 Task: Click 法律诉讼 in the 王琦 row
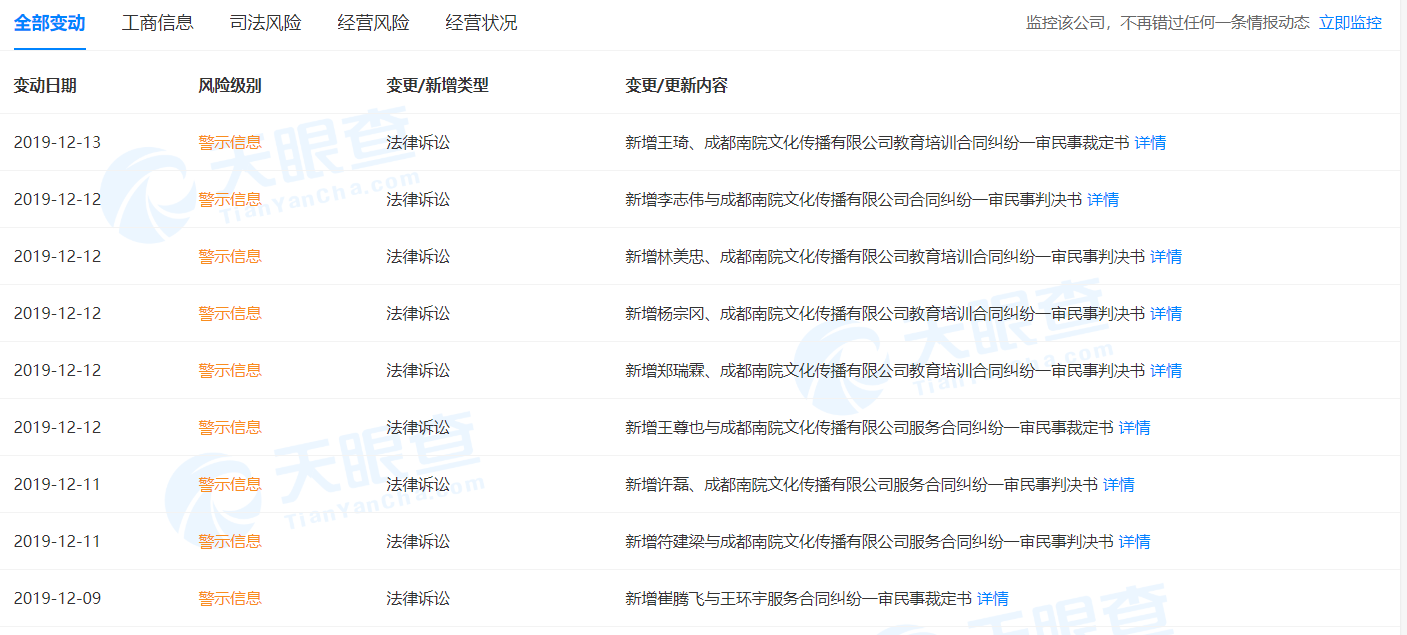[x=418, y=142]
